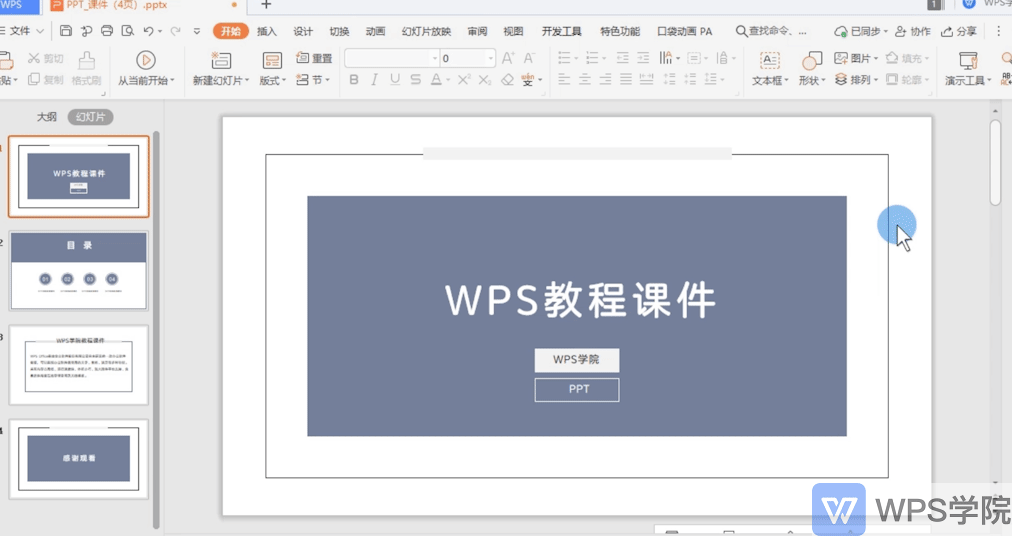The image size is (1012, 536).
Task: Open the font size dropdown
Action: point(491,58)
